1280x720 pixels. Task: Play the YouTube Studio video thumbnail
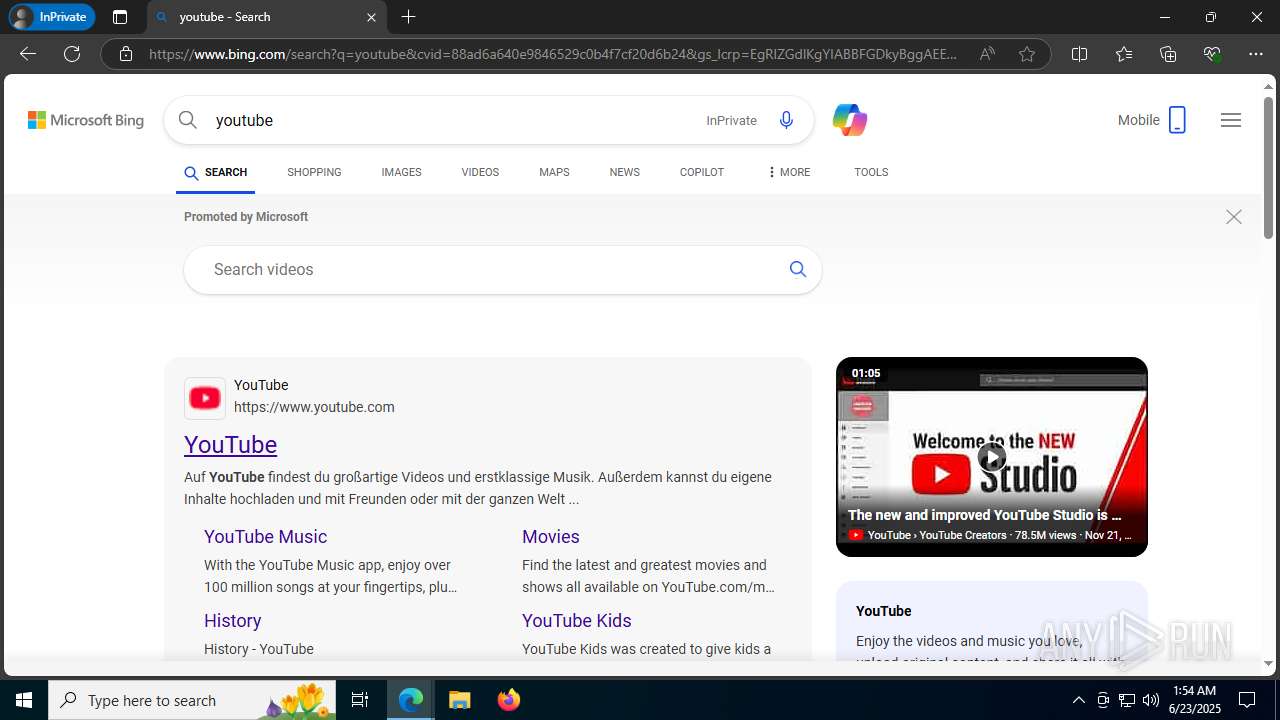tap(992, 457)
